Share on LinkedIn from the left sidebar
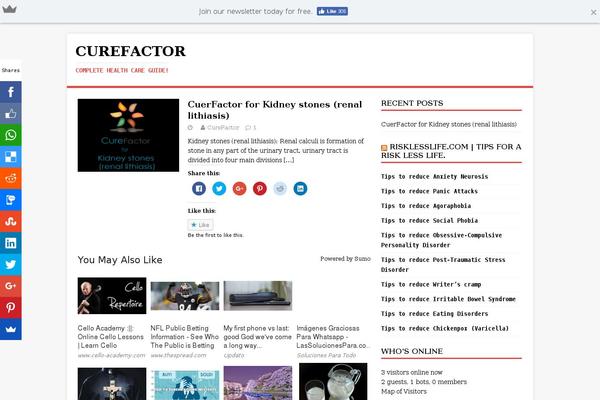The width and height of the screenshot is (600, 400). coord(11,243)
